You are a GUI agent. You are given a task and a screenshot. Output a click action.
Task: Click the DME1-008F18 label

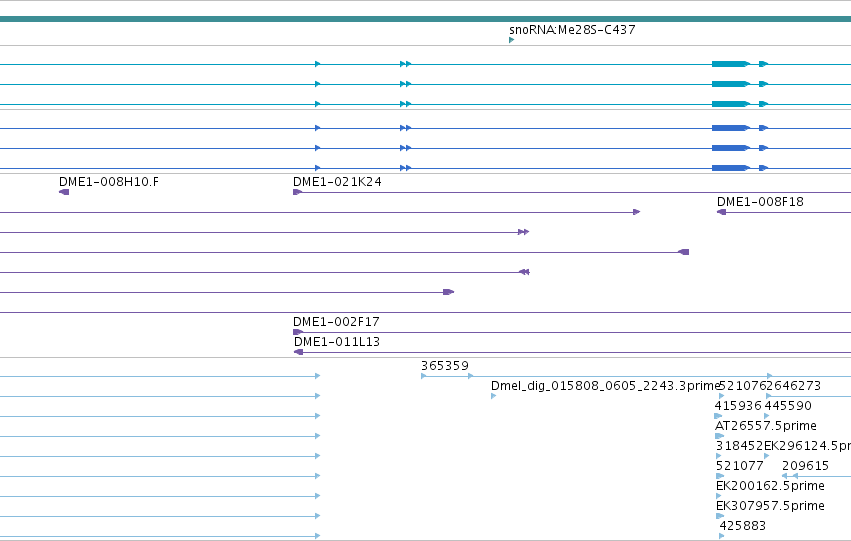click(760, 202)
